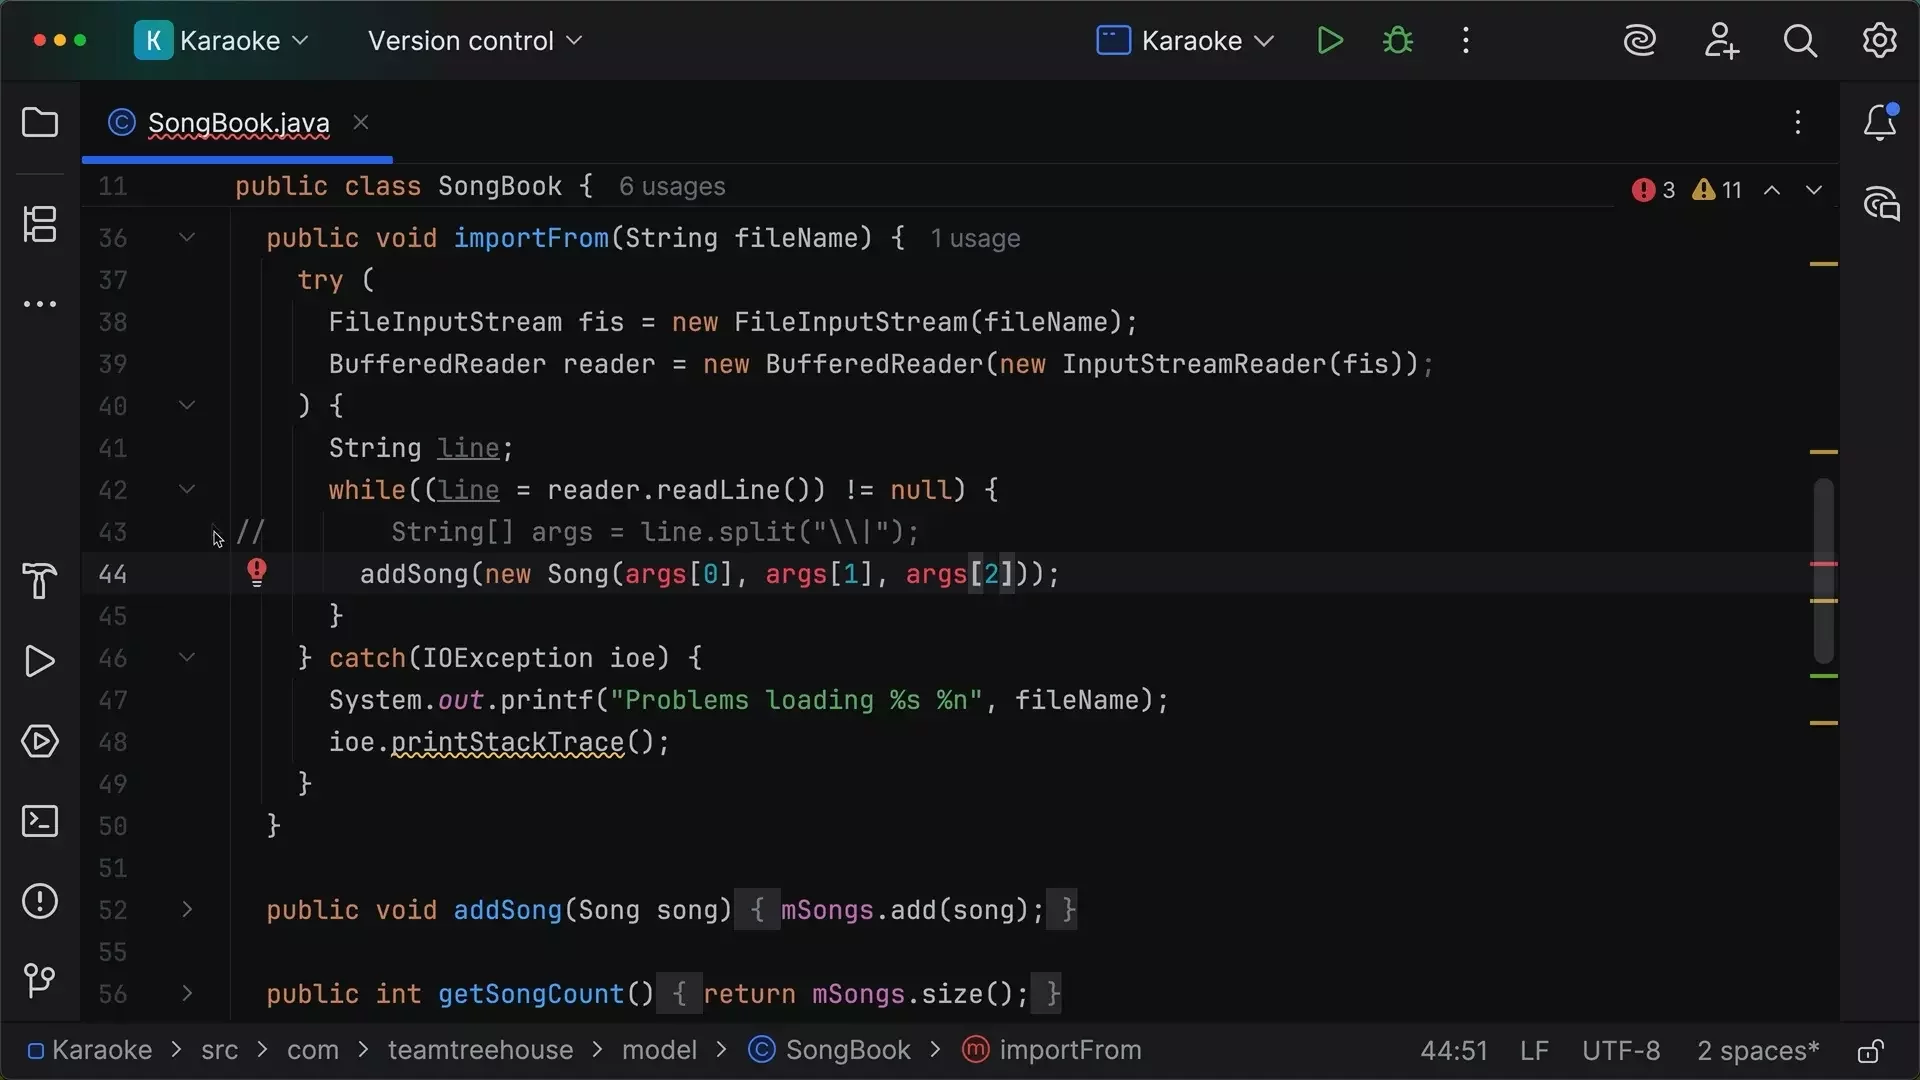The height and width of the screenshot is (1080, 1920).
Task: Toggle the file write-lock icon in status bar
Action: [1869, 1051]
